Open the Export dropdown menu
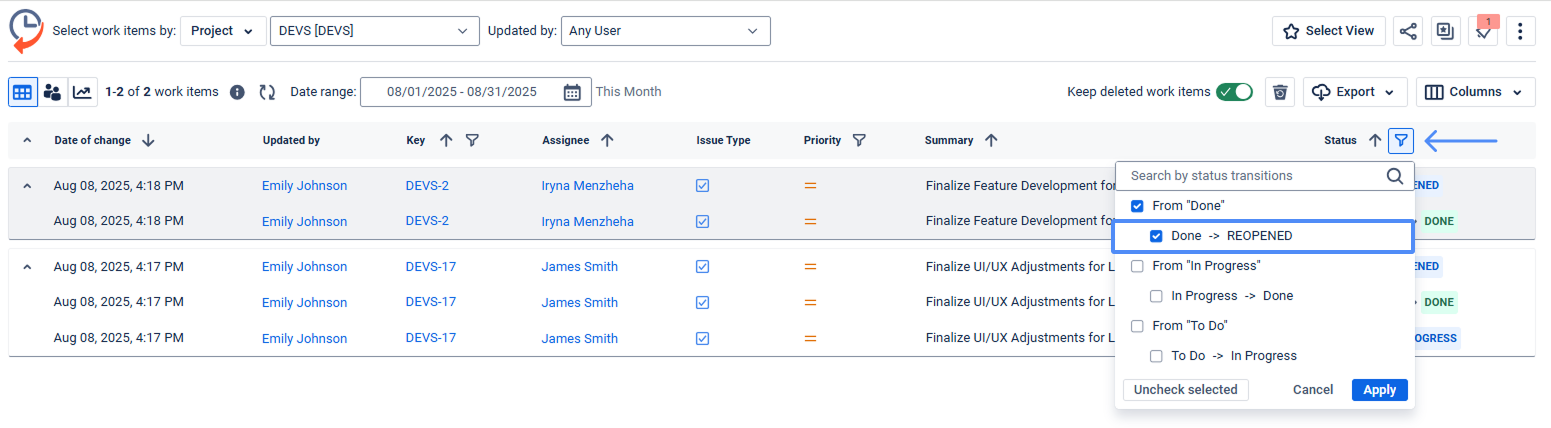The height and width of the screenshot is (428, 1551). pos(1355,92)
